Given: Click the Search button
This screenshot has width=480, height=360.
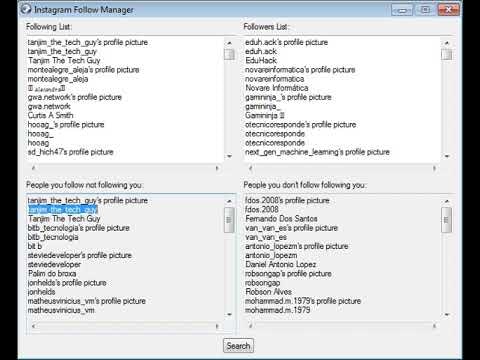Looking at the screenshot, I should tap(238, 346).
